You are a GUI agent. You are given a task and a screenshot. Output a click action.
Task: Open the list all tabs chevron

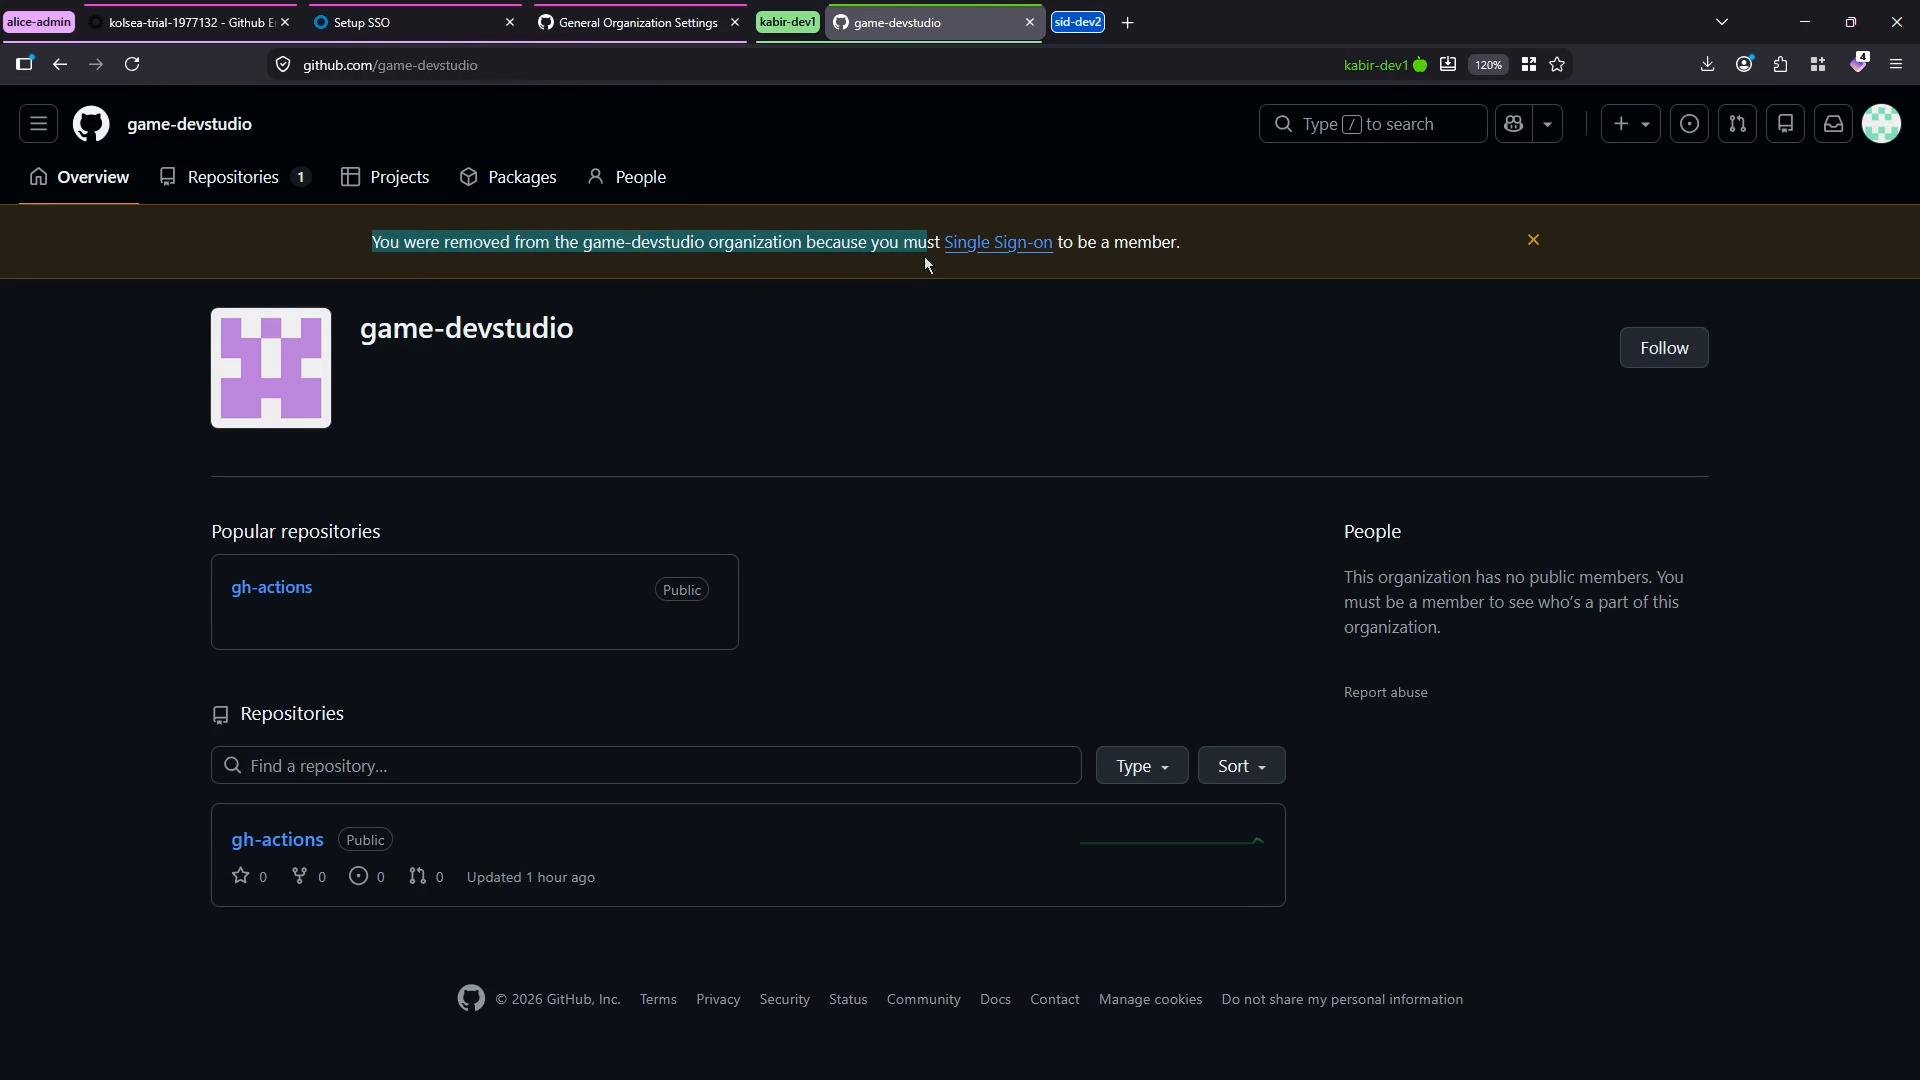tap(1722, 22)
